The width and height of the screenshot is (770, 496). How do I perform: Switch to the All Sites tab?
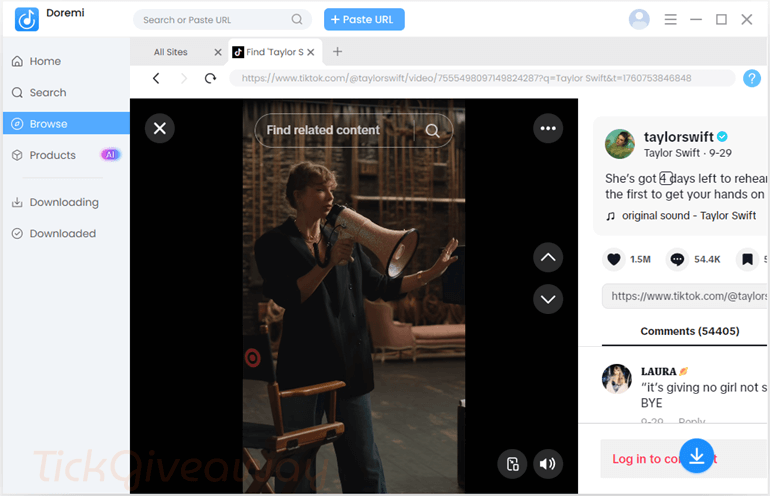tap(170, 52)
